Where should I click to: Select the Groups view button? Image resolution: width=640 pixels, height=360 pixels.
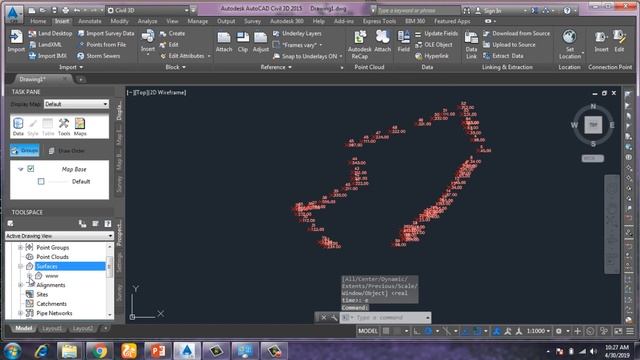pos(25,151)
